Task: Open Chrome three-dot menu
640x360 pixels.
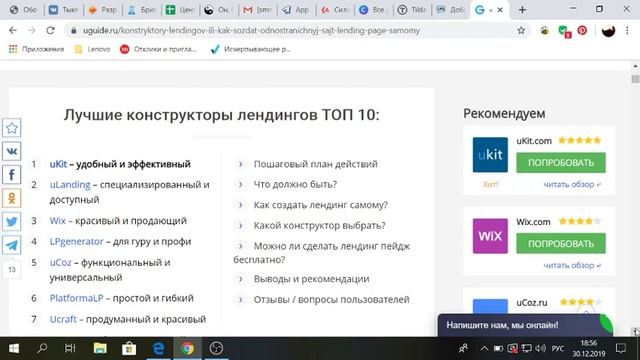Action: (x=627, y=30)
